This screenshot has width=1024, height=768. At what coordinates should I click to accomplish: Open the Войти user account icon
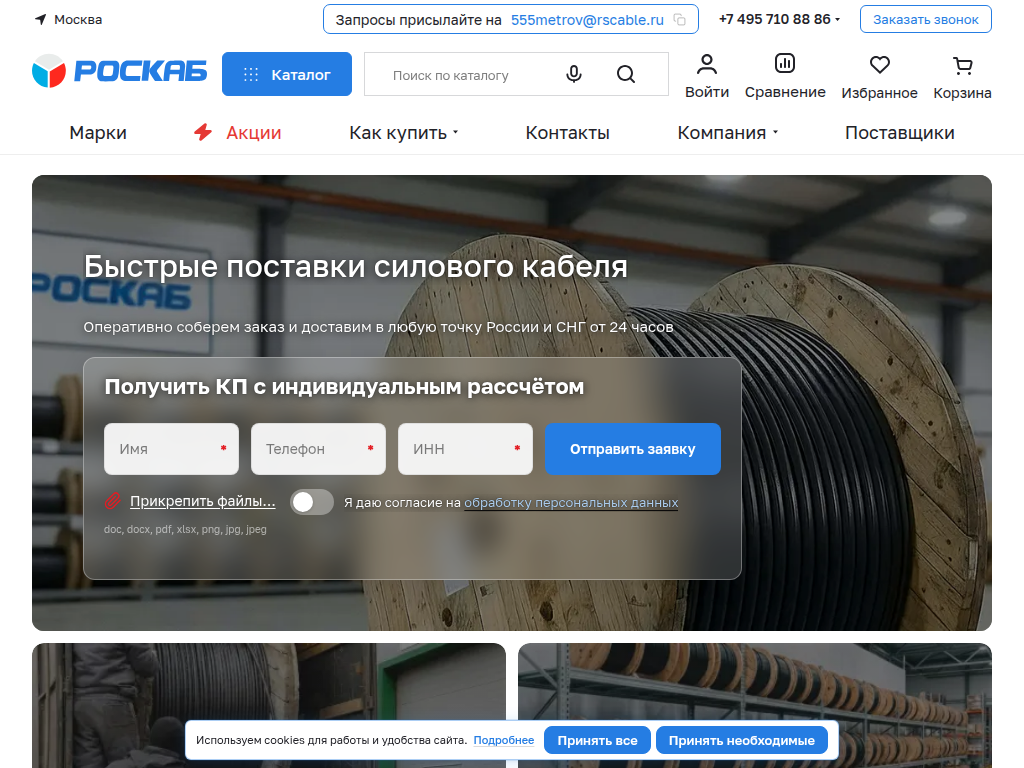pos(707,65)
